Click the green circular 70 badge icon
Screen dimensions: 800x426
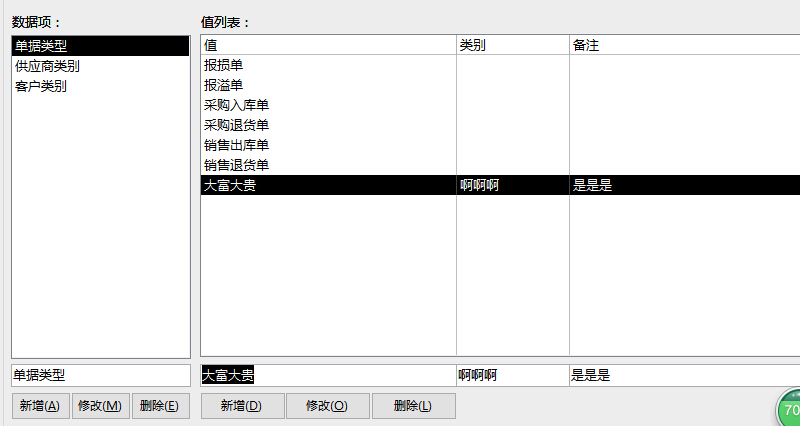click(789, 410)
